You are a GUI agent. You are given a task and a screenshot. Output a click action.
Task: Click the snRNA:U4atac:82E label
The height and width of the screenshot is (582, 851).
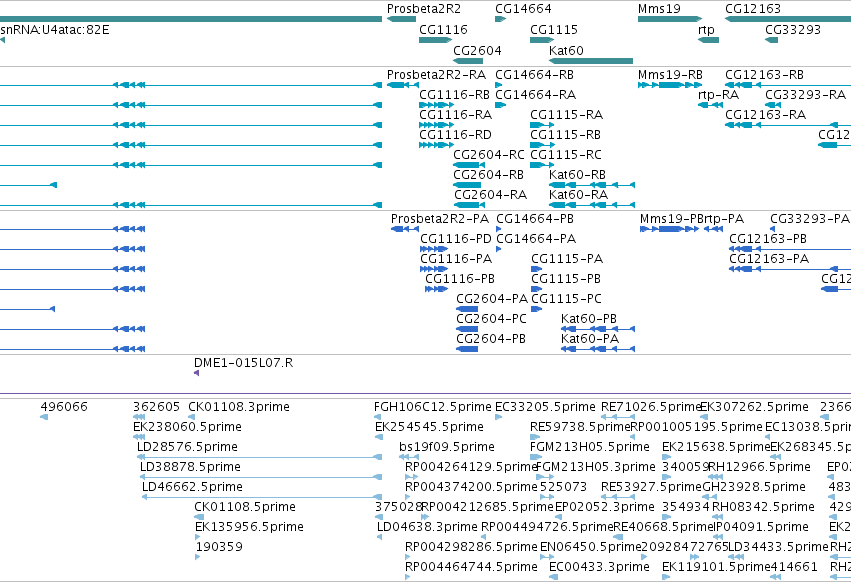(x=54, y=29)
